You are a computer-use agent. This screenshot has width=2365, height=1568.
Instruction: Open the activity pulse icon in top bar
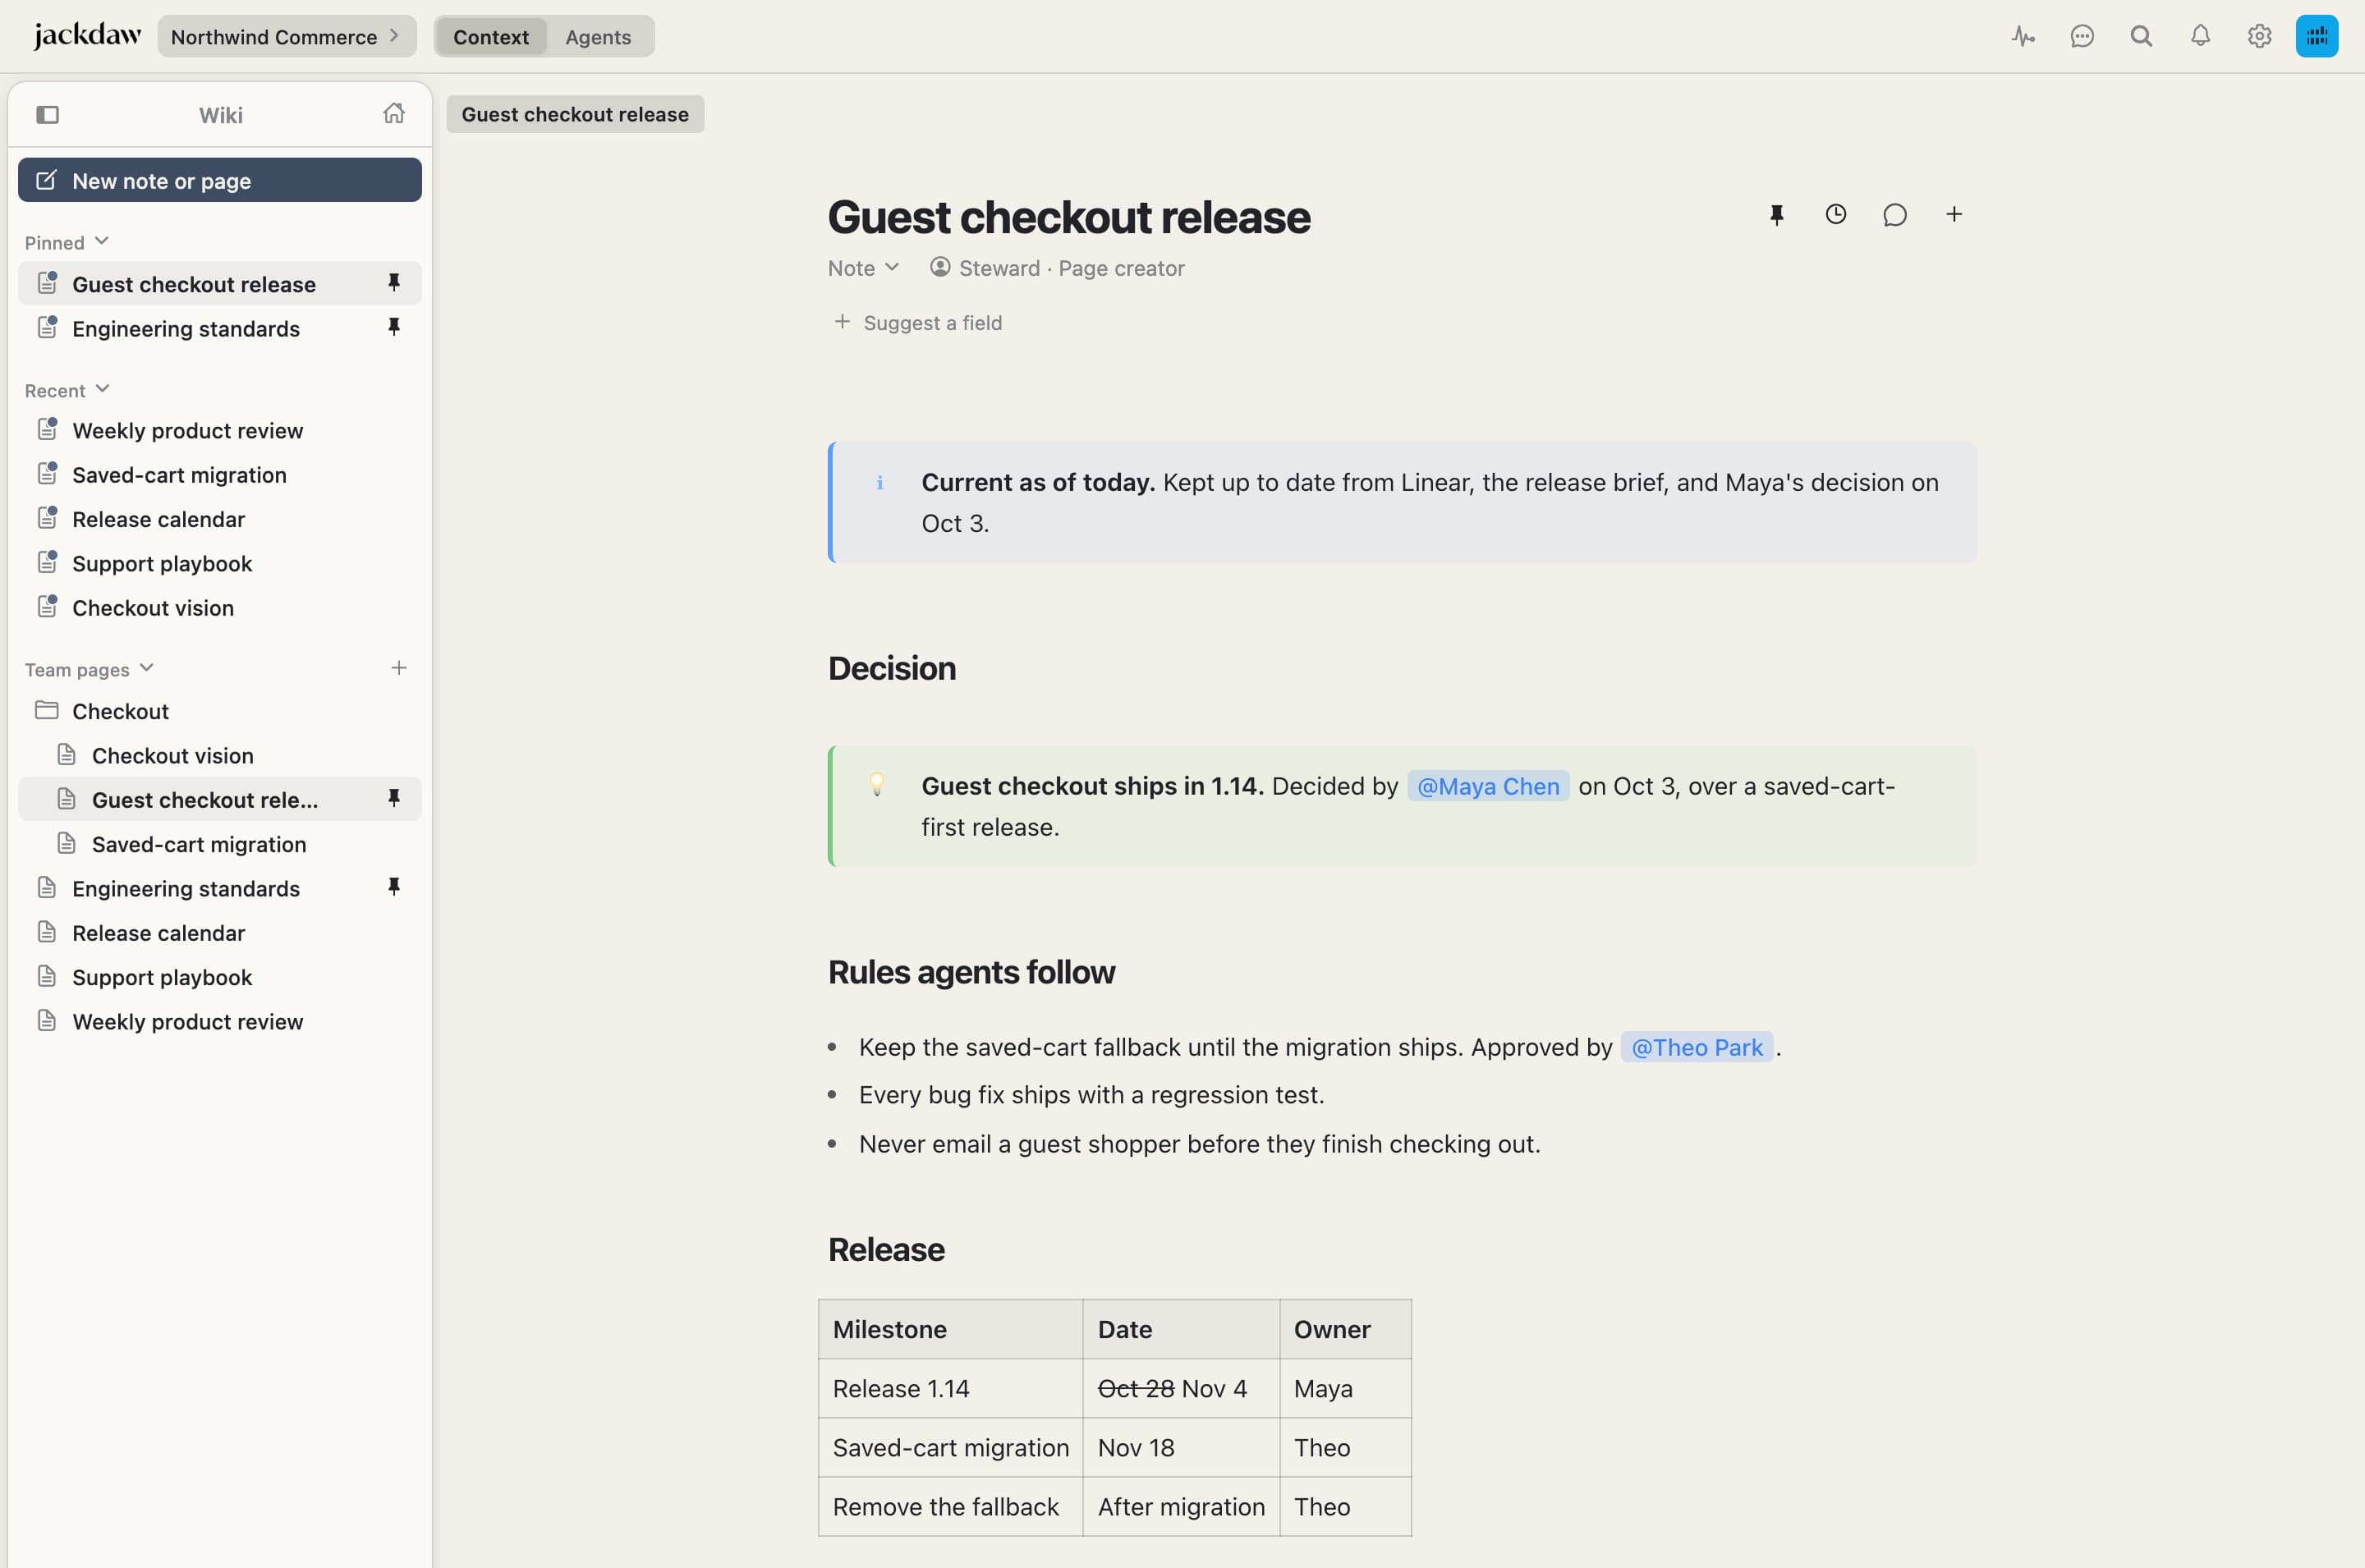click(x=2023, y=37)
